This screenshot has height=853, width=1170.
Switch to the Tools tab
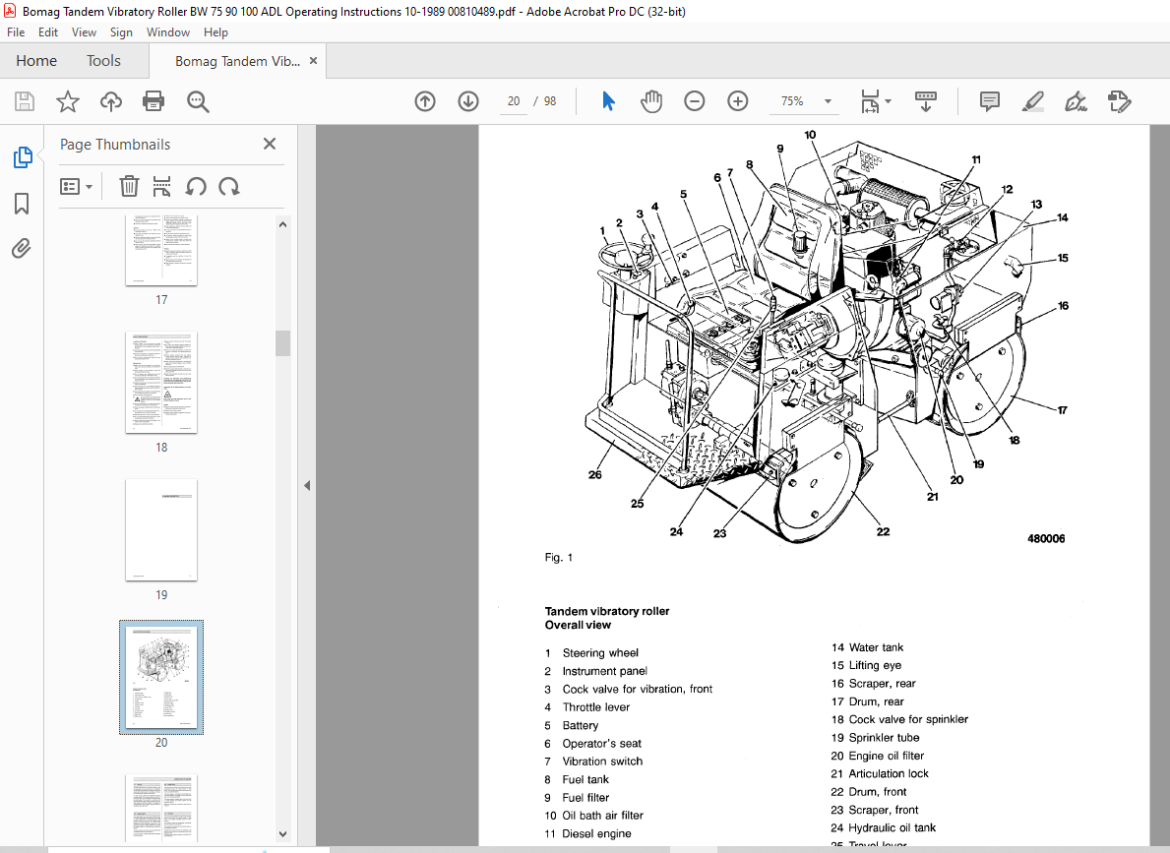(x=103, y=60)
